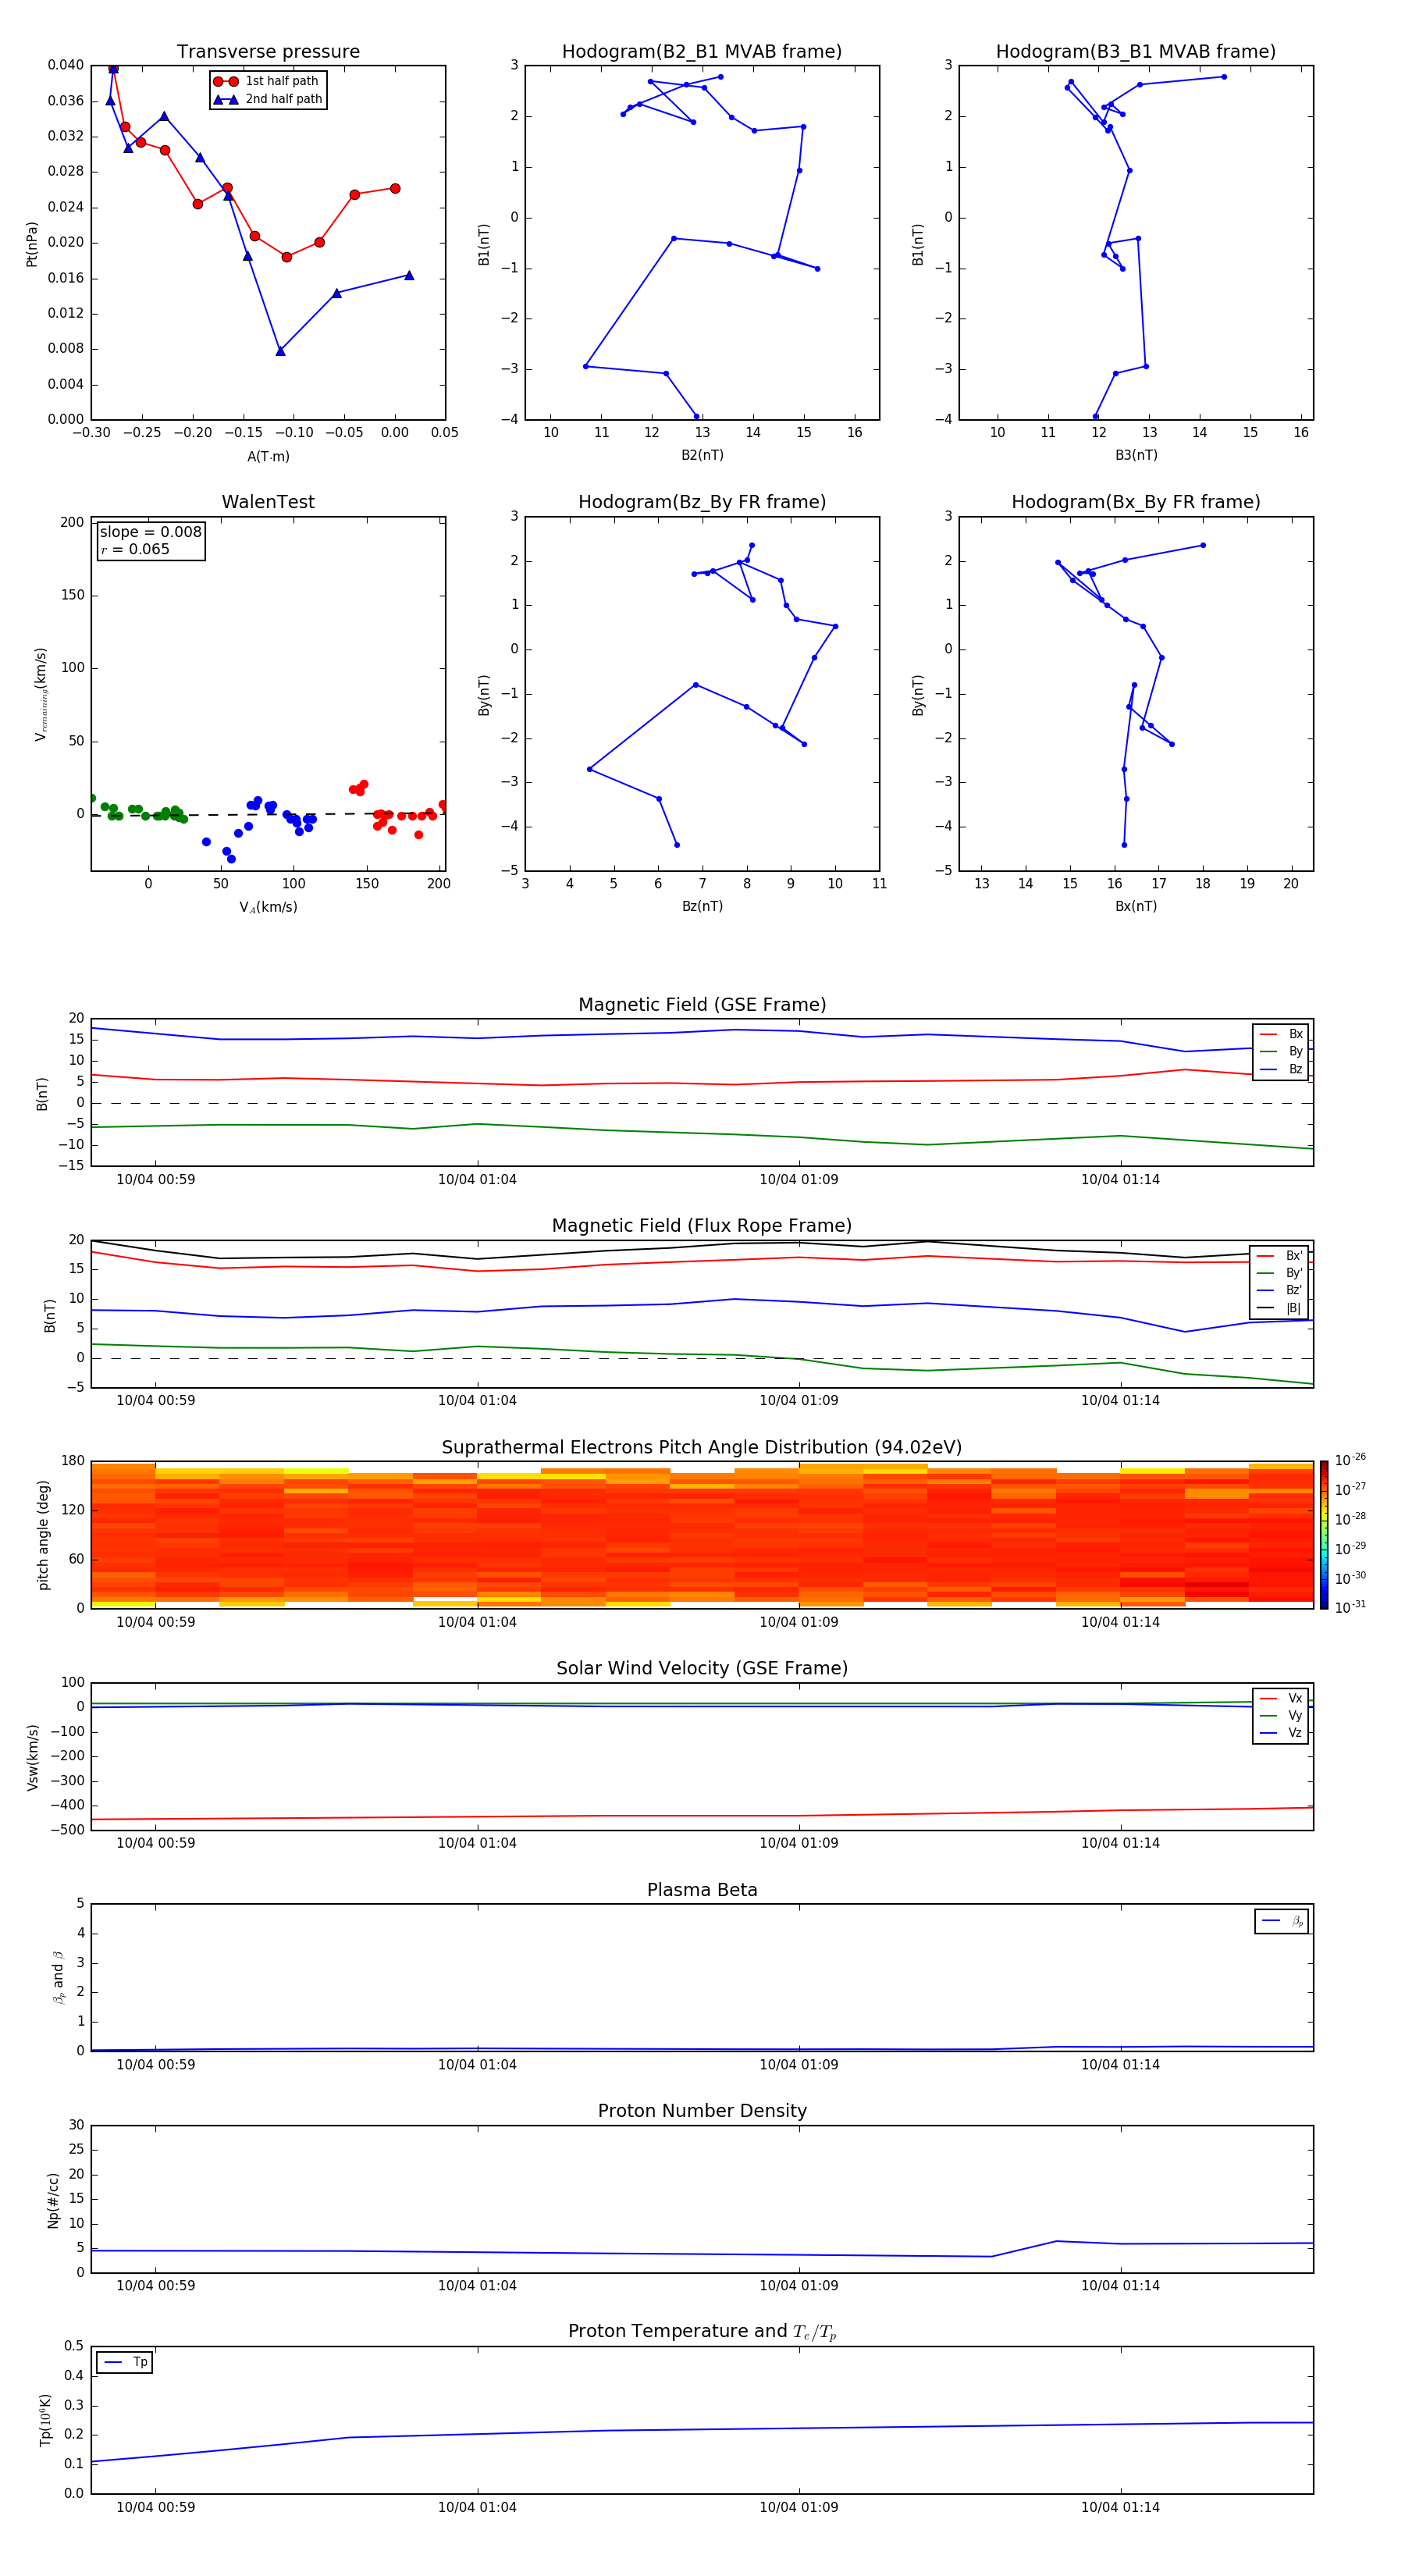Click the "10/04 00:59" tick under GSE Magnetic Field
Image resolution: width=1405 pixels, height=2576 pixels.
tap(156, 1179)
